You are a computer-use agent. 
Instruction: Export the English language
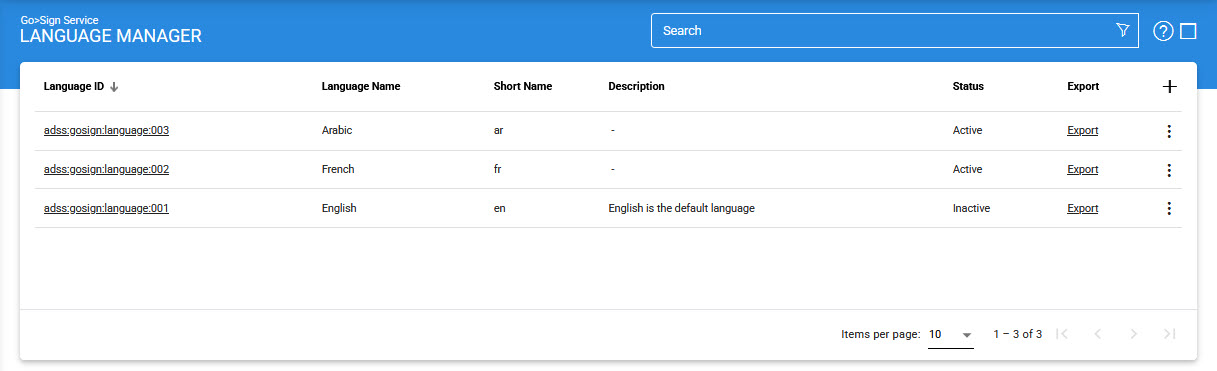click(x=1082, y=208)
